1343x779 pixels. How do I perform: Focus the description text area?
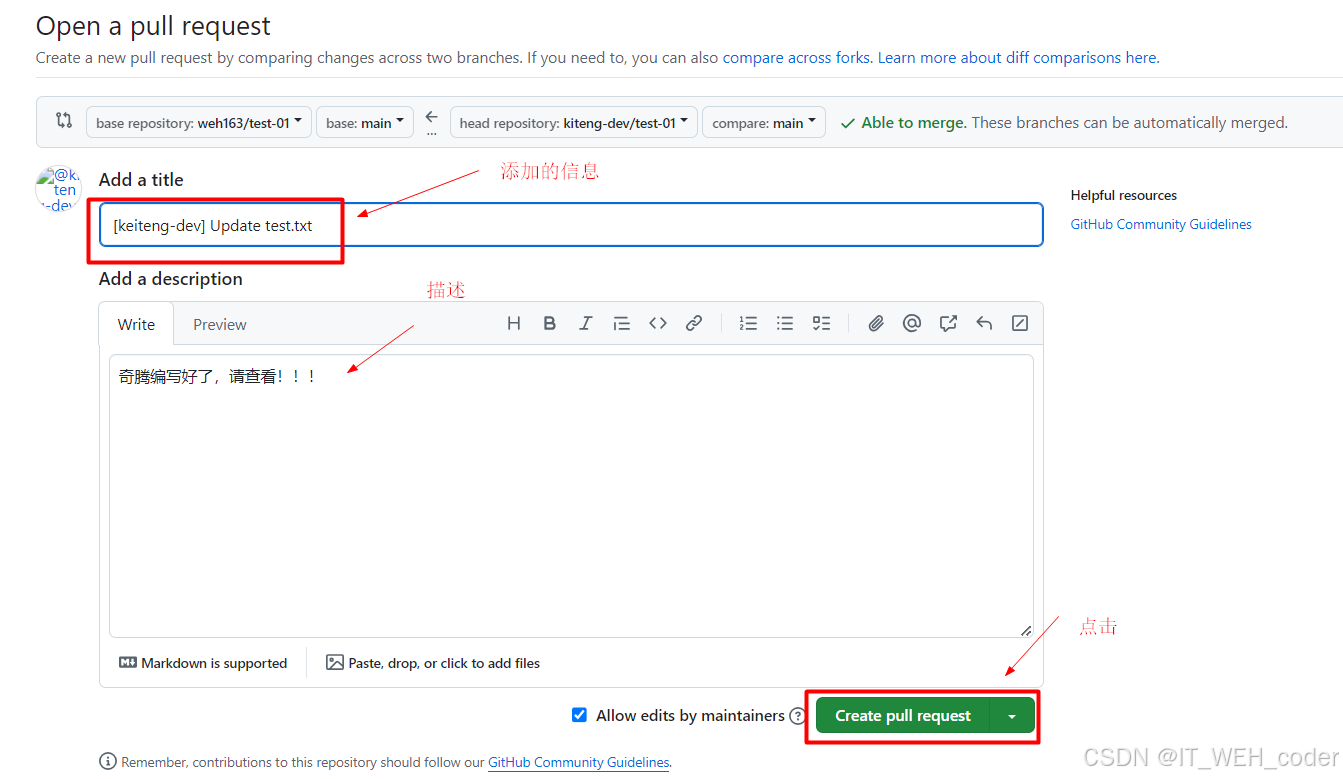click(571, 496)
